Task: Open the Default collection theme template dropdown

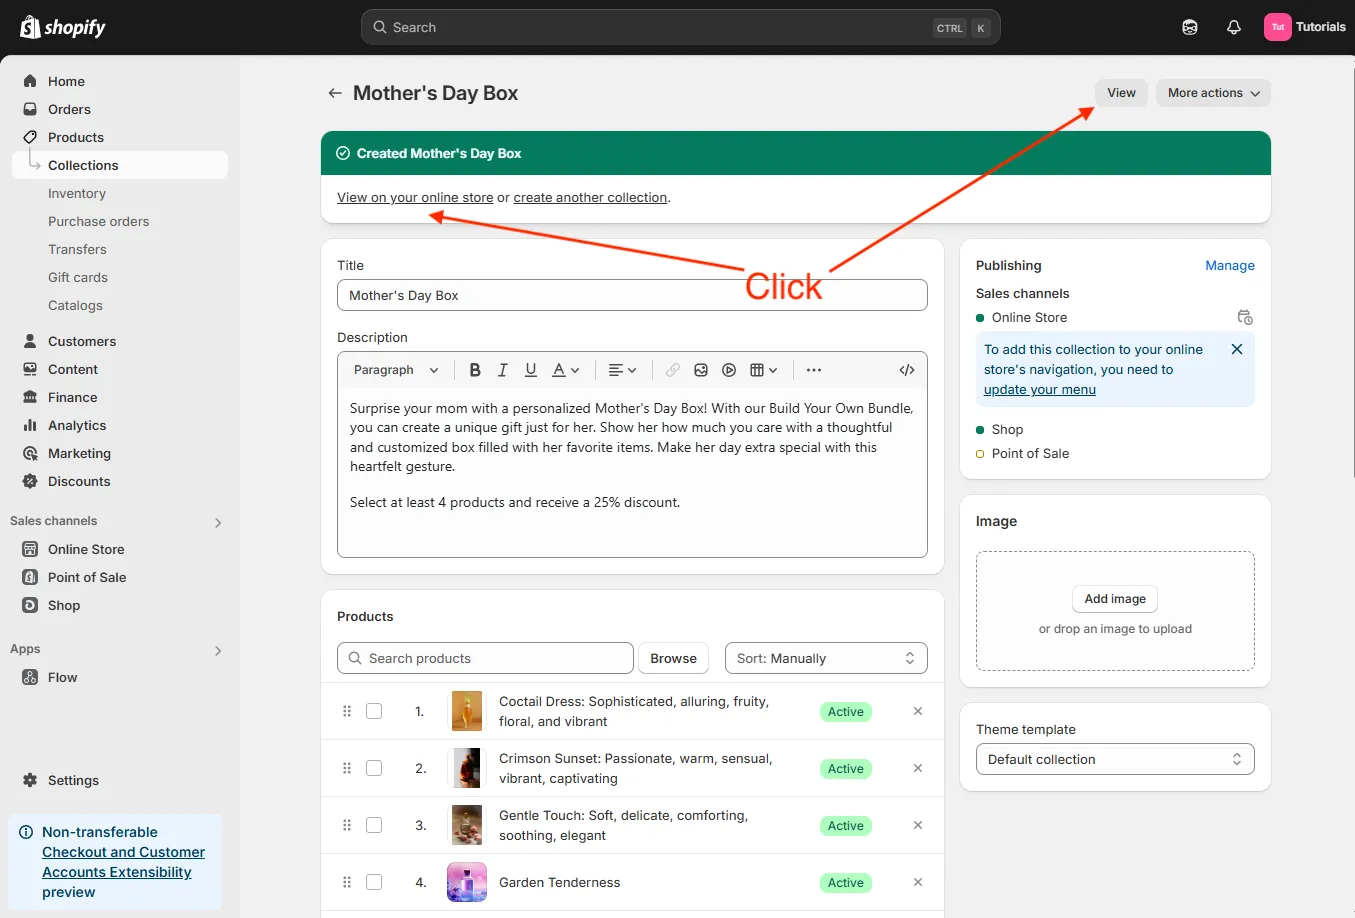Action: click(1114, 759)
